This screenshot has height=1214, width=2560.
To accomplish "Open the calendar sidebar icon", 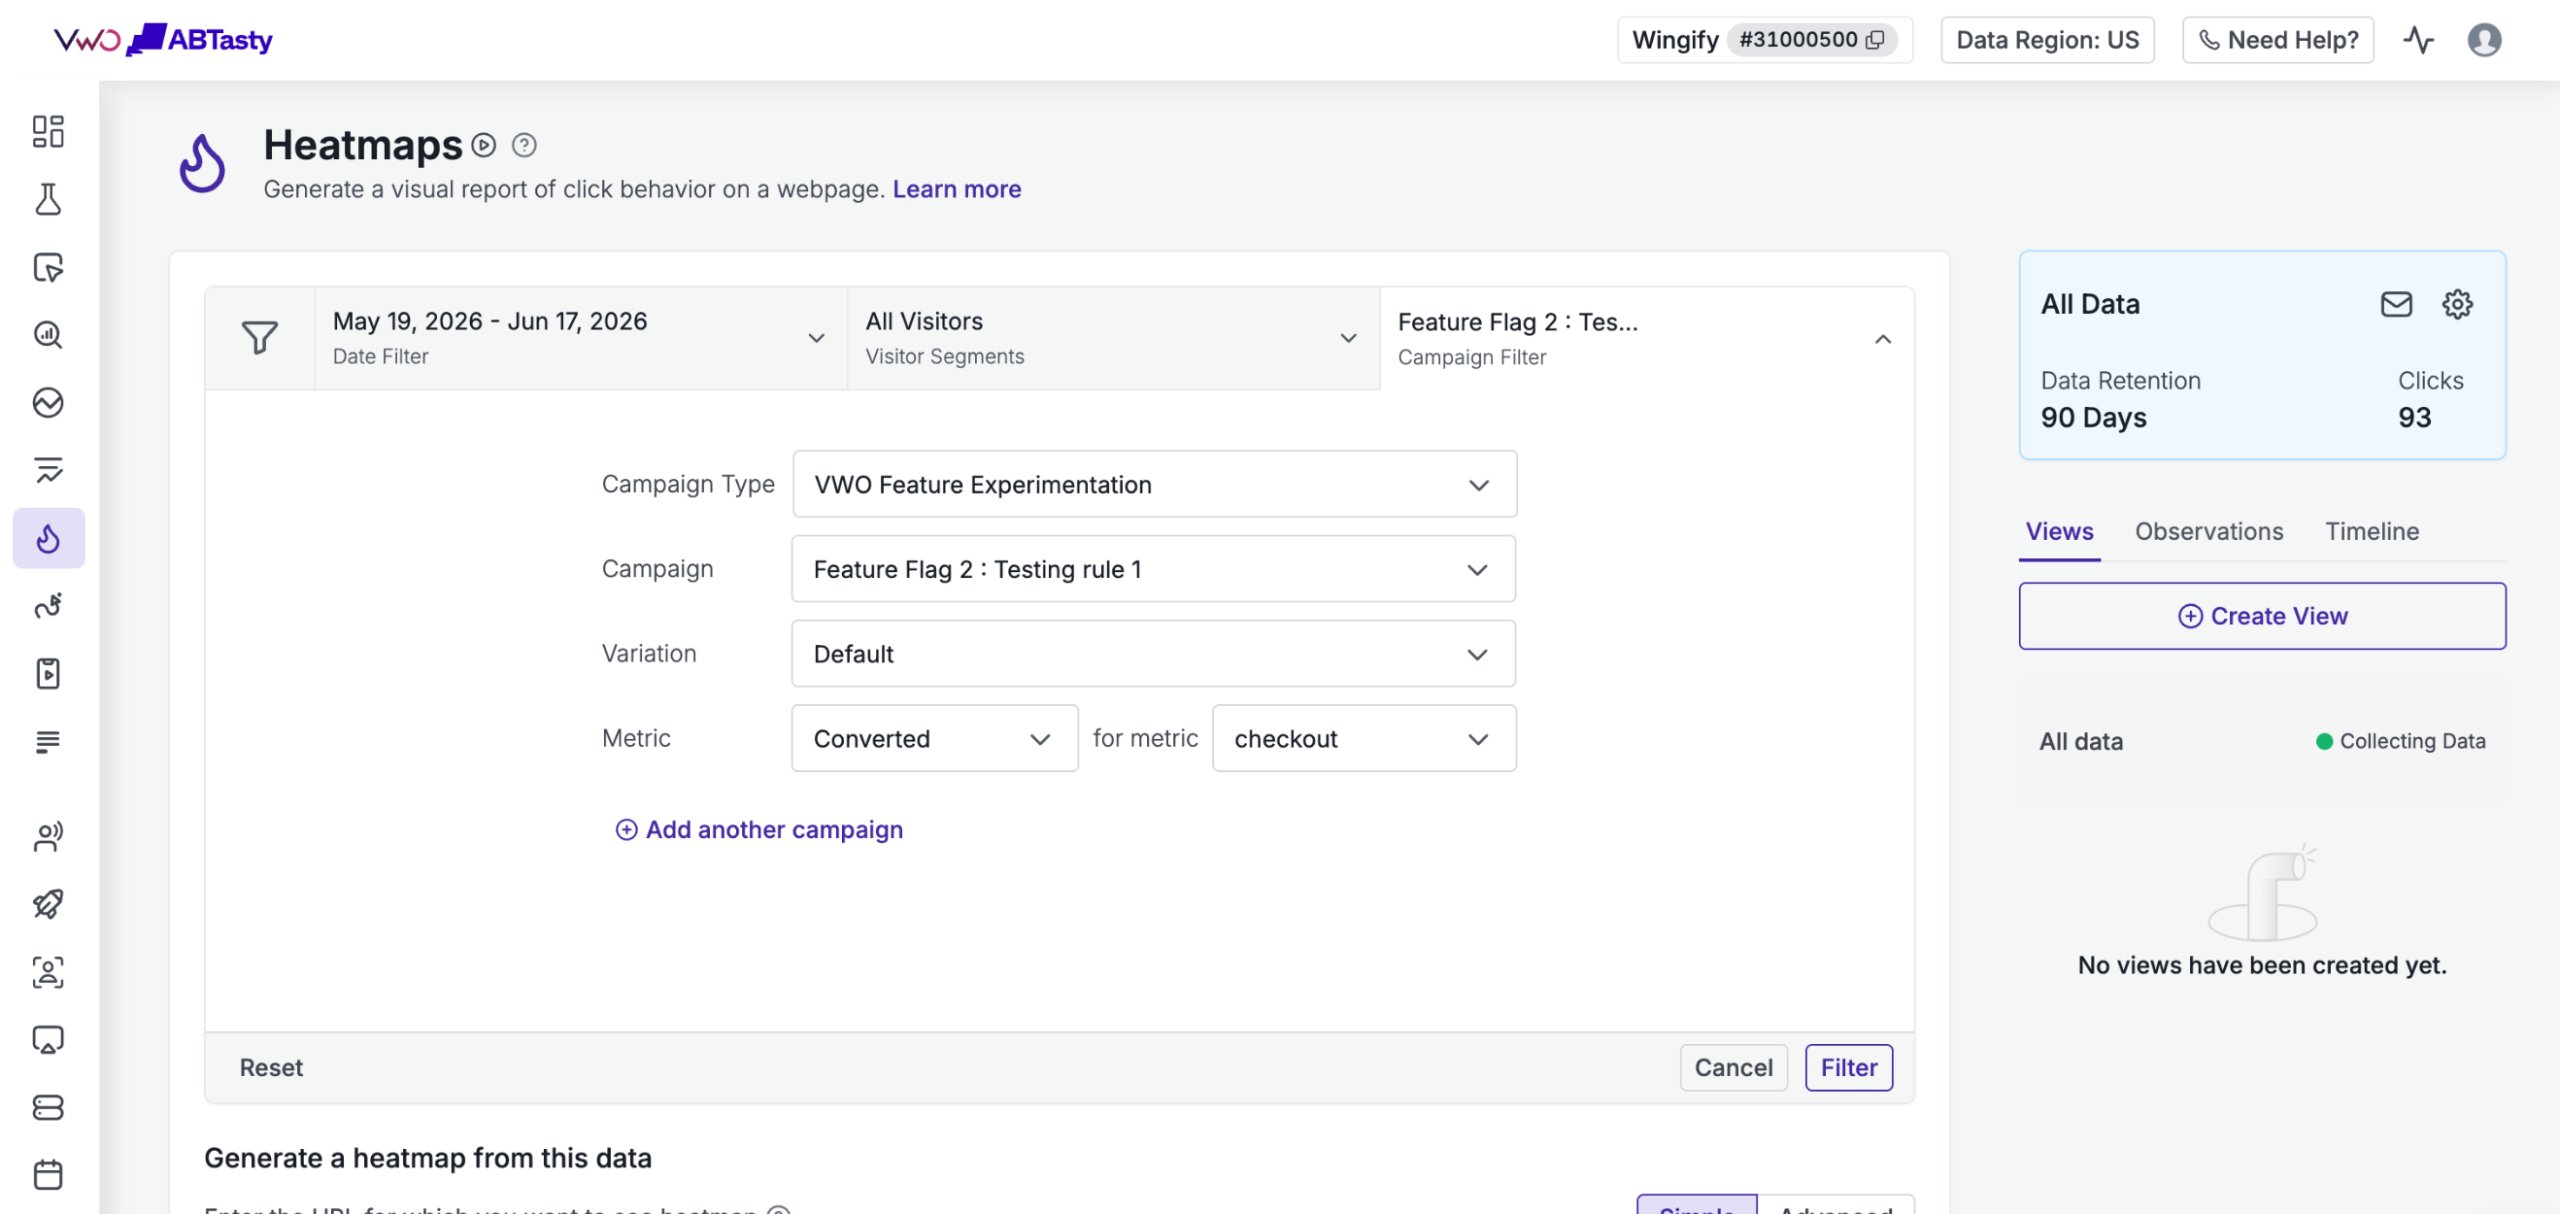I will pyautogui.click(x=48, y=1175).
